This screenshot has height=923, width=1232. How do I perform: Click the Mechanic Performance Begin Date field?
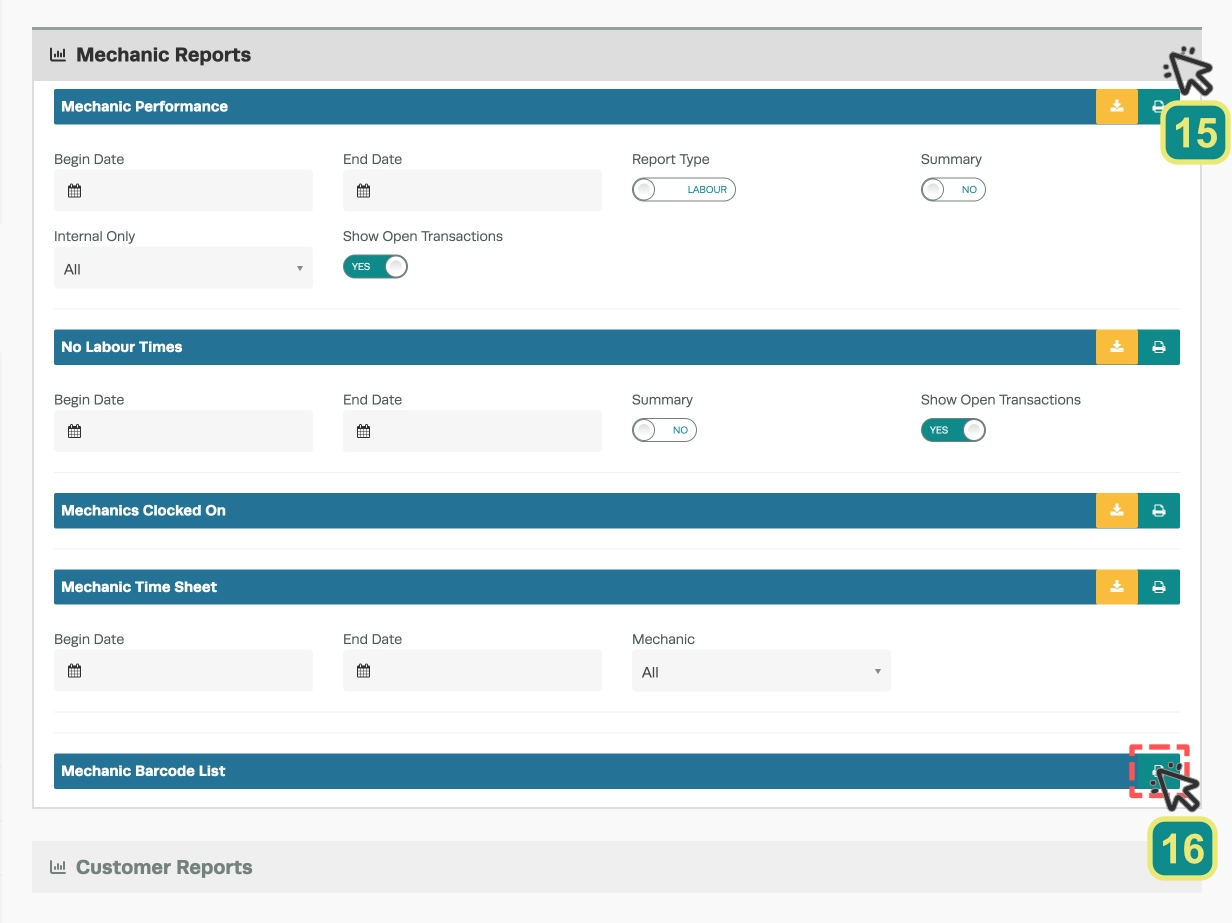(183, 190)
